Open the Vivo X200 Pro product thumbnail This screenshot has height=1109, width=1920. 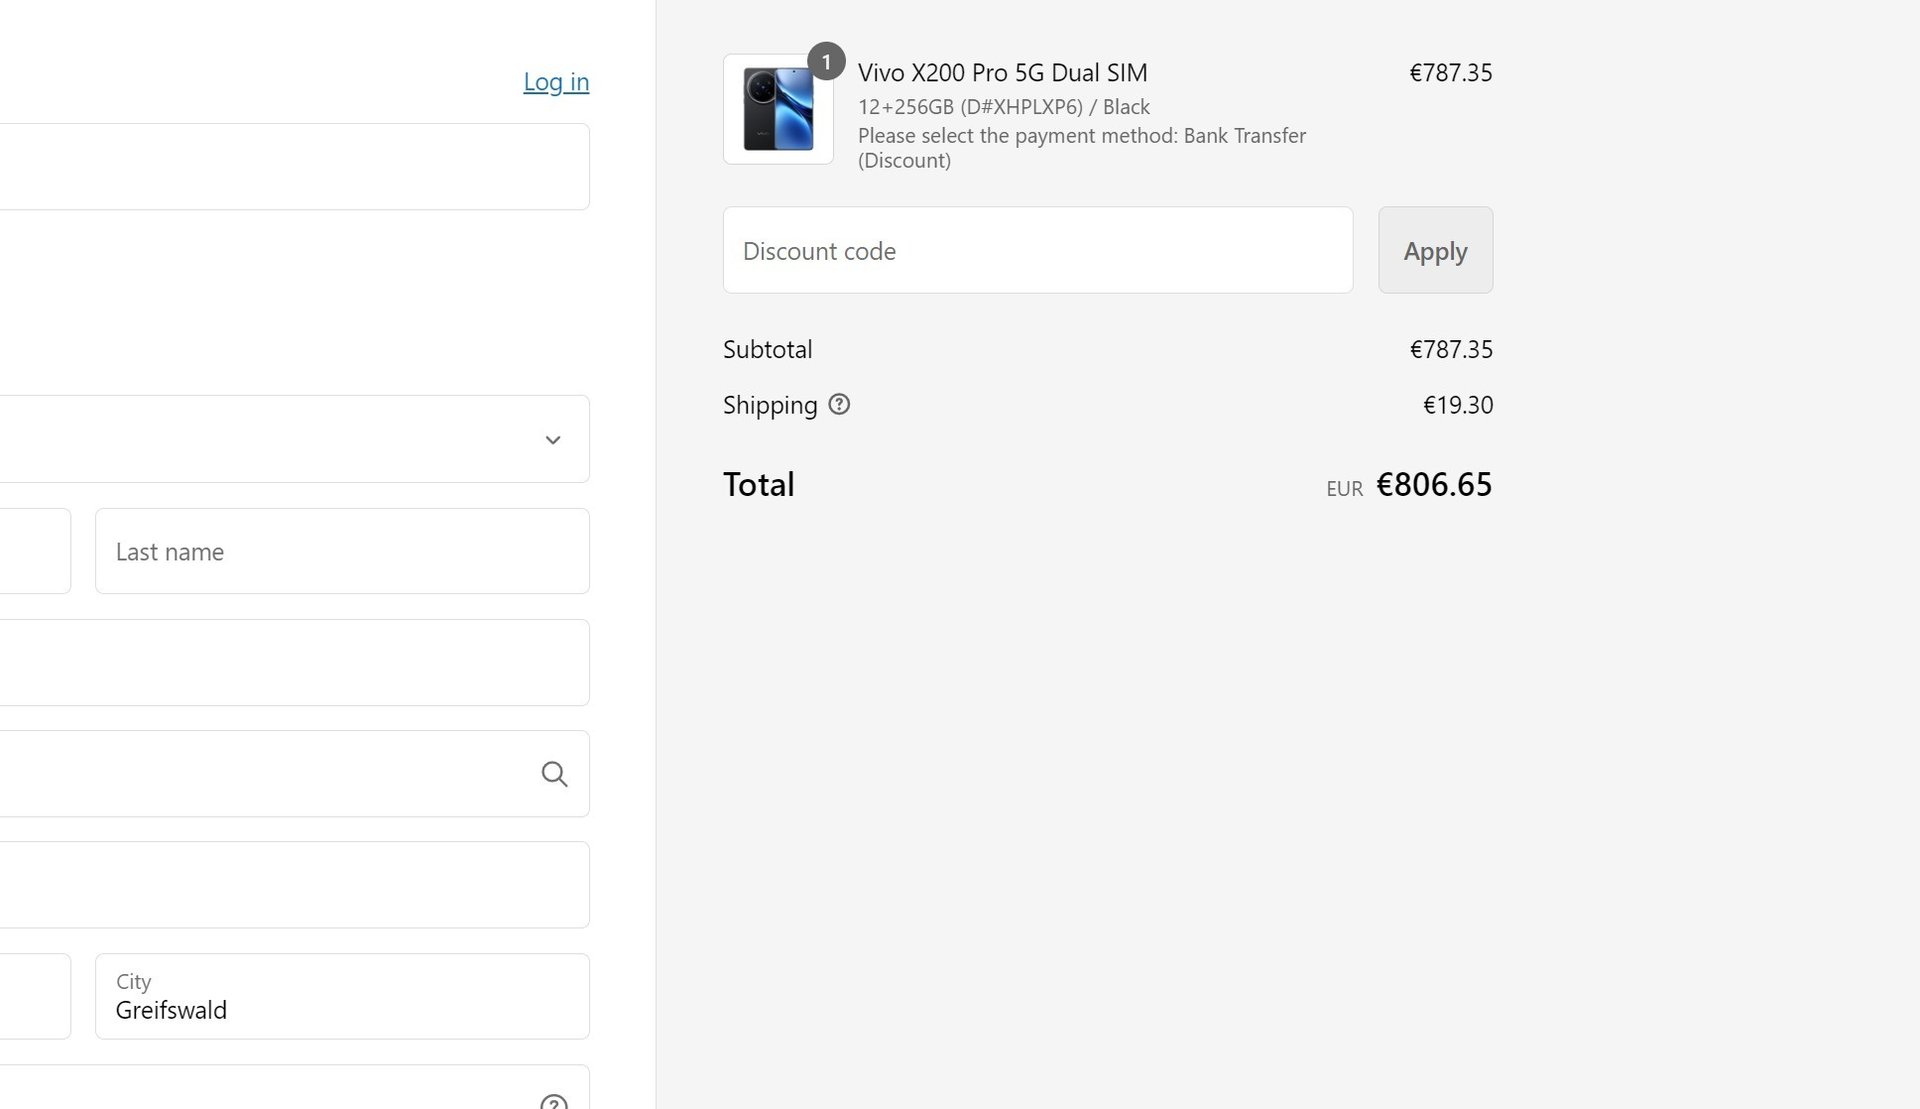[778, 110]
